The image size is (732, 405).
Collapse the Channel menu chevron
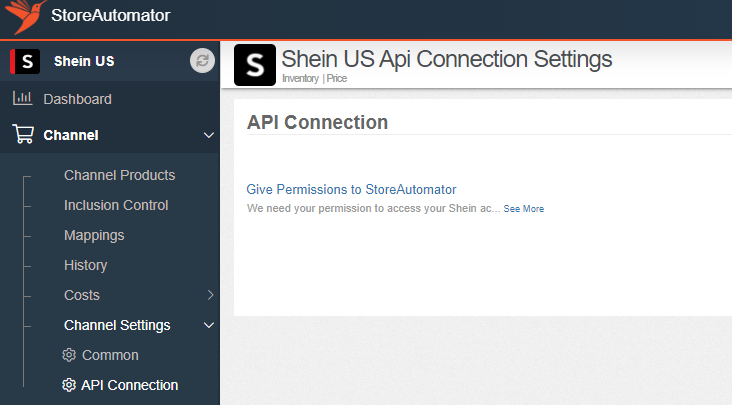pyautogui.click(x=209, y=135)
